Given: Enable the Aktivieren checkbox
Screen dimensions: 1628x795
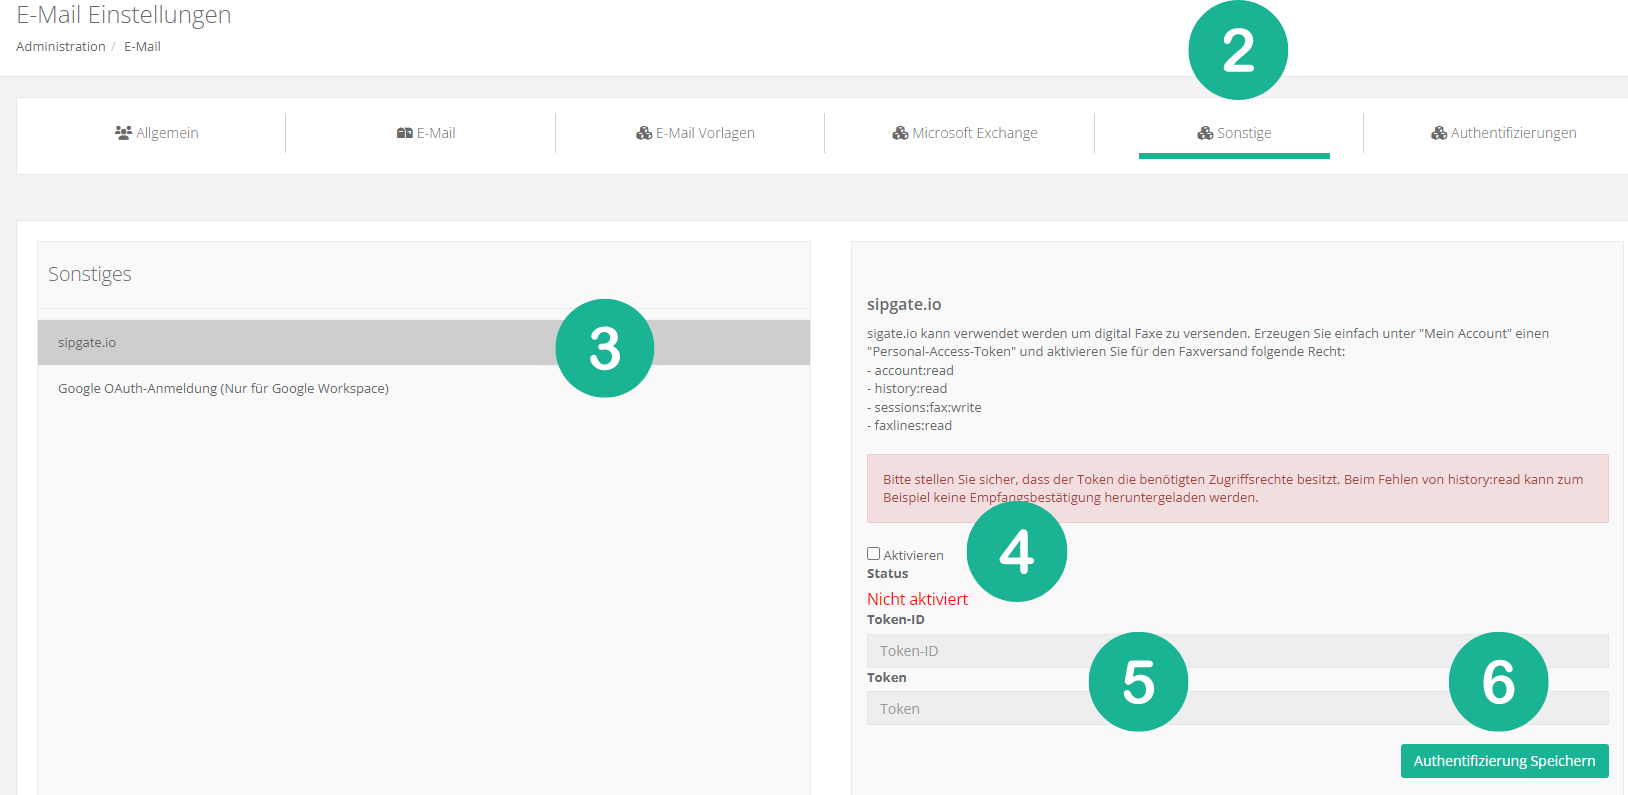Looking at the screenshot, I should [x=873, y=554].
